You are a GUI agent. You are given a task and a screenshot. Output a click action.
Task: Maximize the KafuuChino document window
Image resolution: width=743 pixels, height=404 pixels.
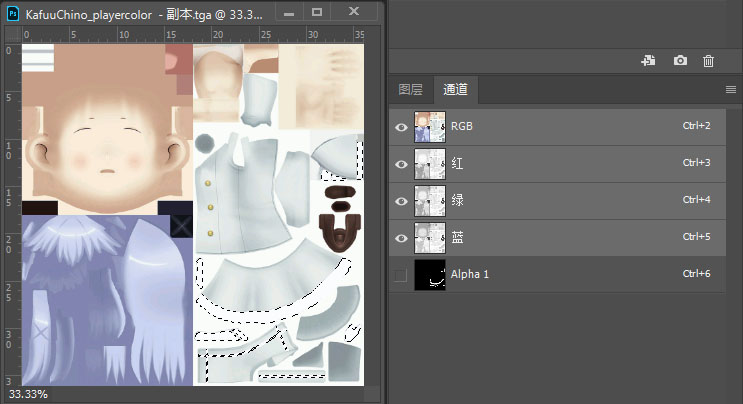tap(317, 12)
